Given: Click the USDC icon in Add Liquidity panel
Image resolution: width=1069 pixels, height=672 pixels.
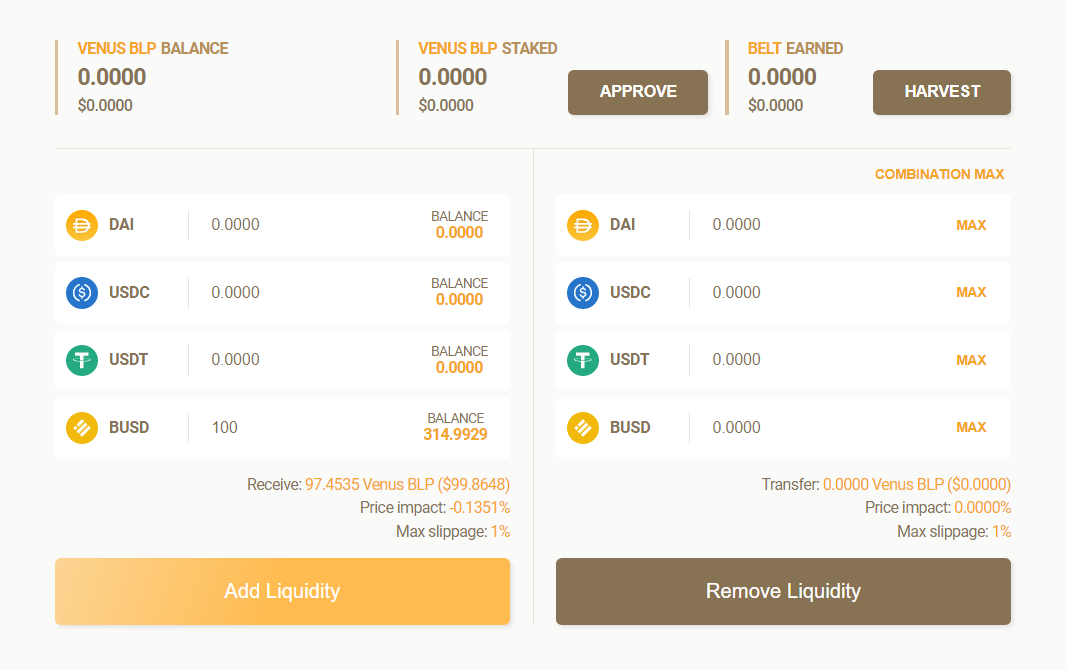Looking at the screenshot, I should (82, 293).
